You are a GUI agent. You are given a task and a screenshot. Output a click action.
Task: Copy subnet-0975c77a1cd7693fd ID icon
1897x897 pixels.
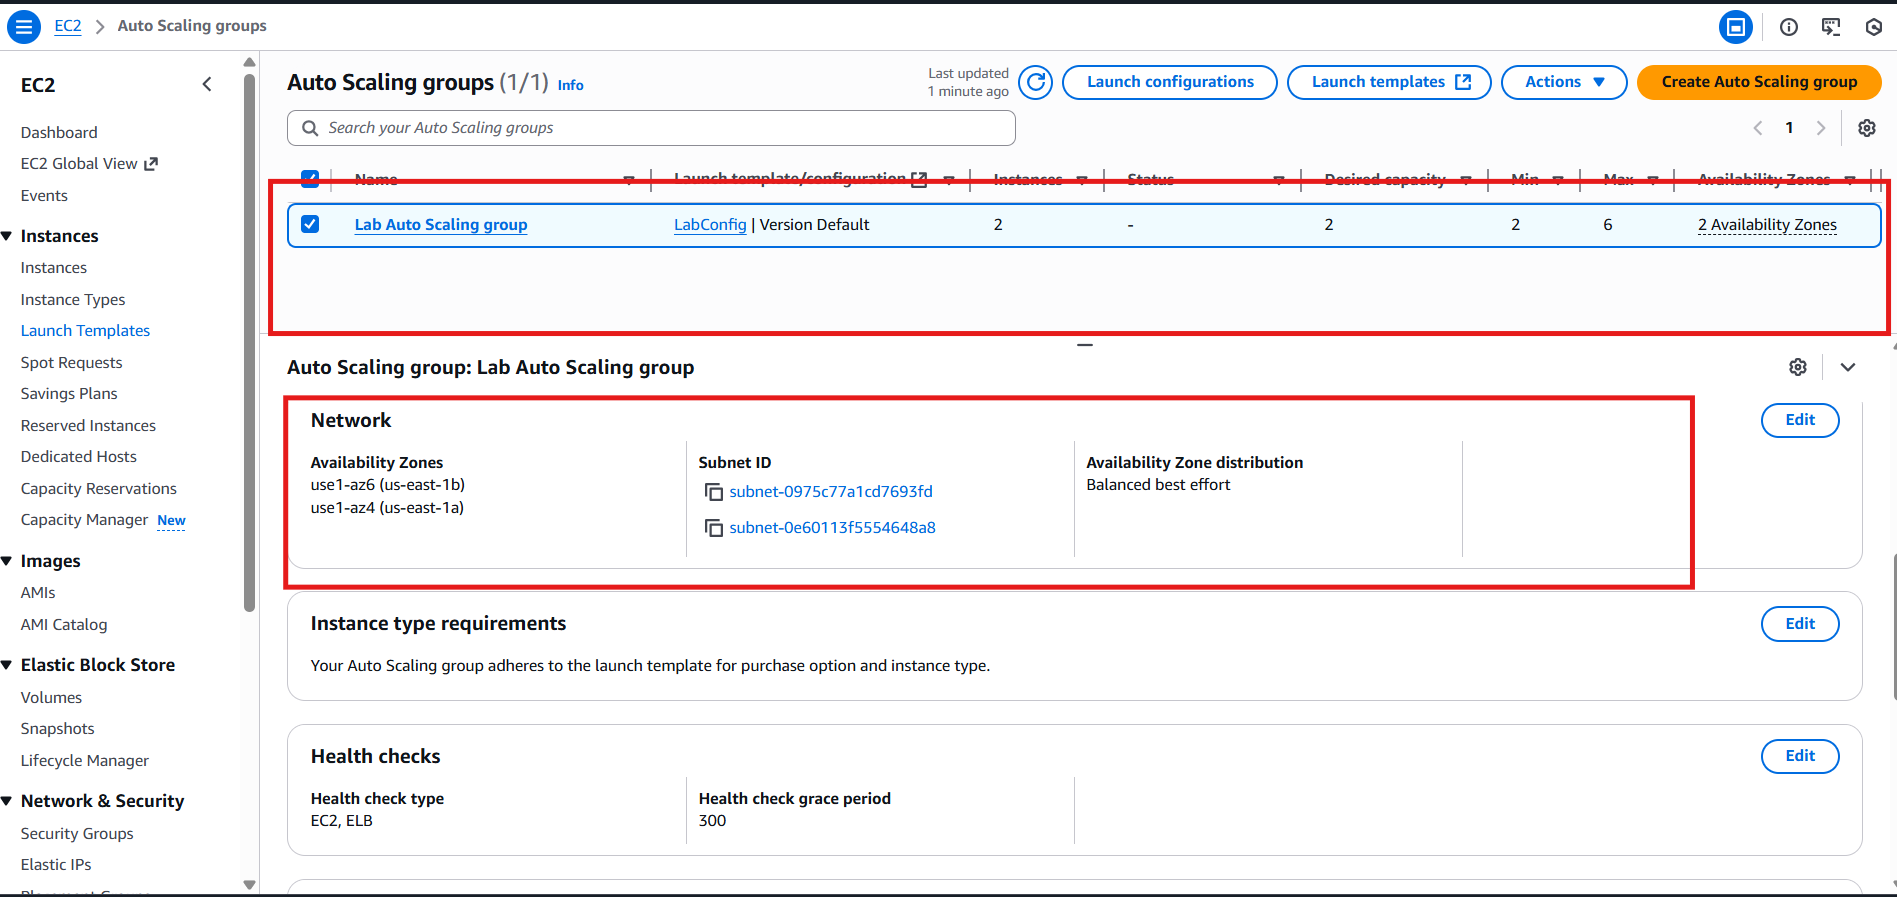[714, 492]
